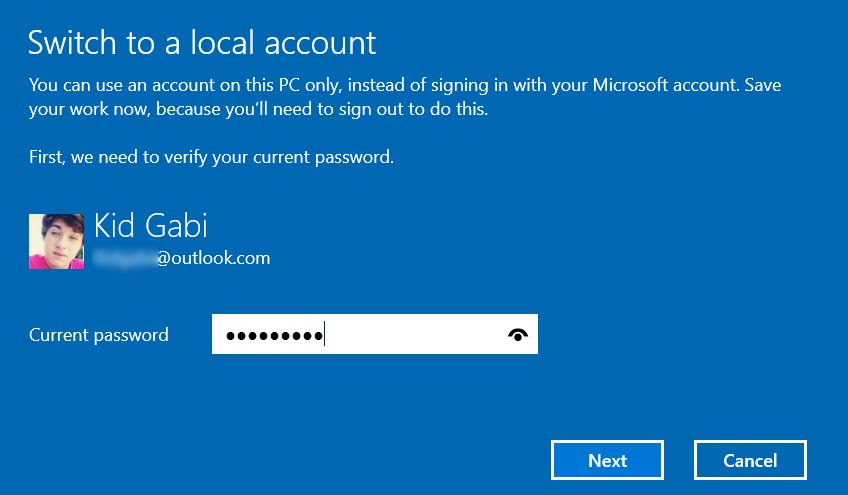848x495 pixels.
Task: Place cursor at the password text caret
Action: click(x=324, y=333)
